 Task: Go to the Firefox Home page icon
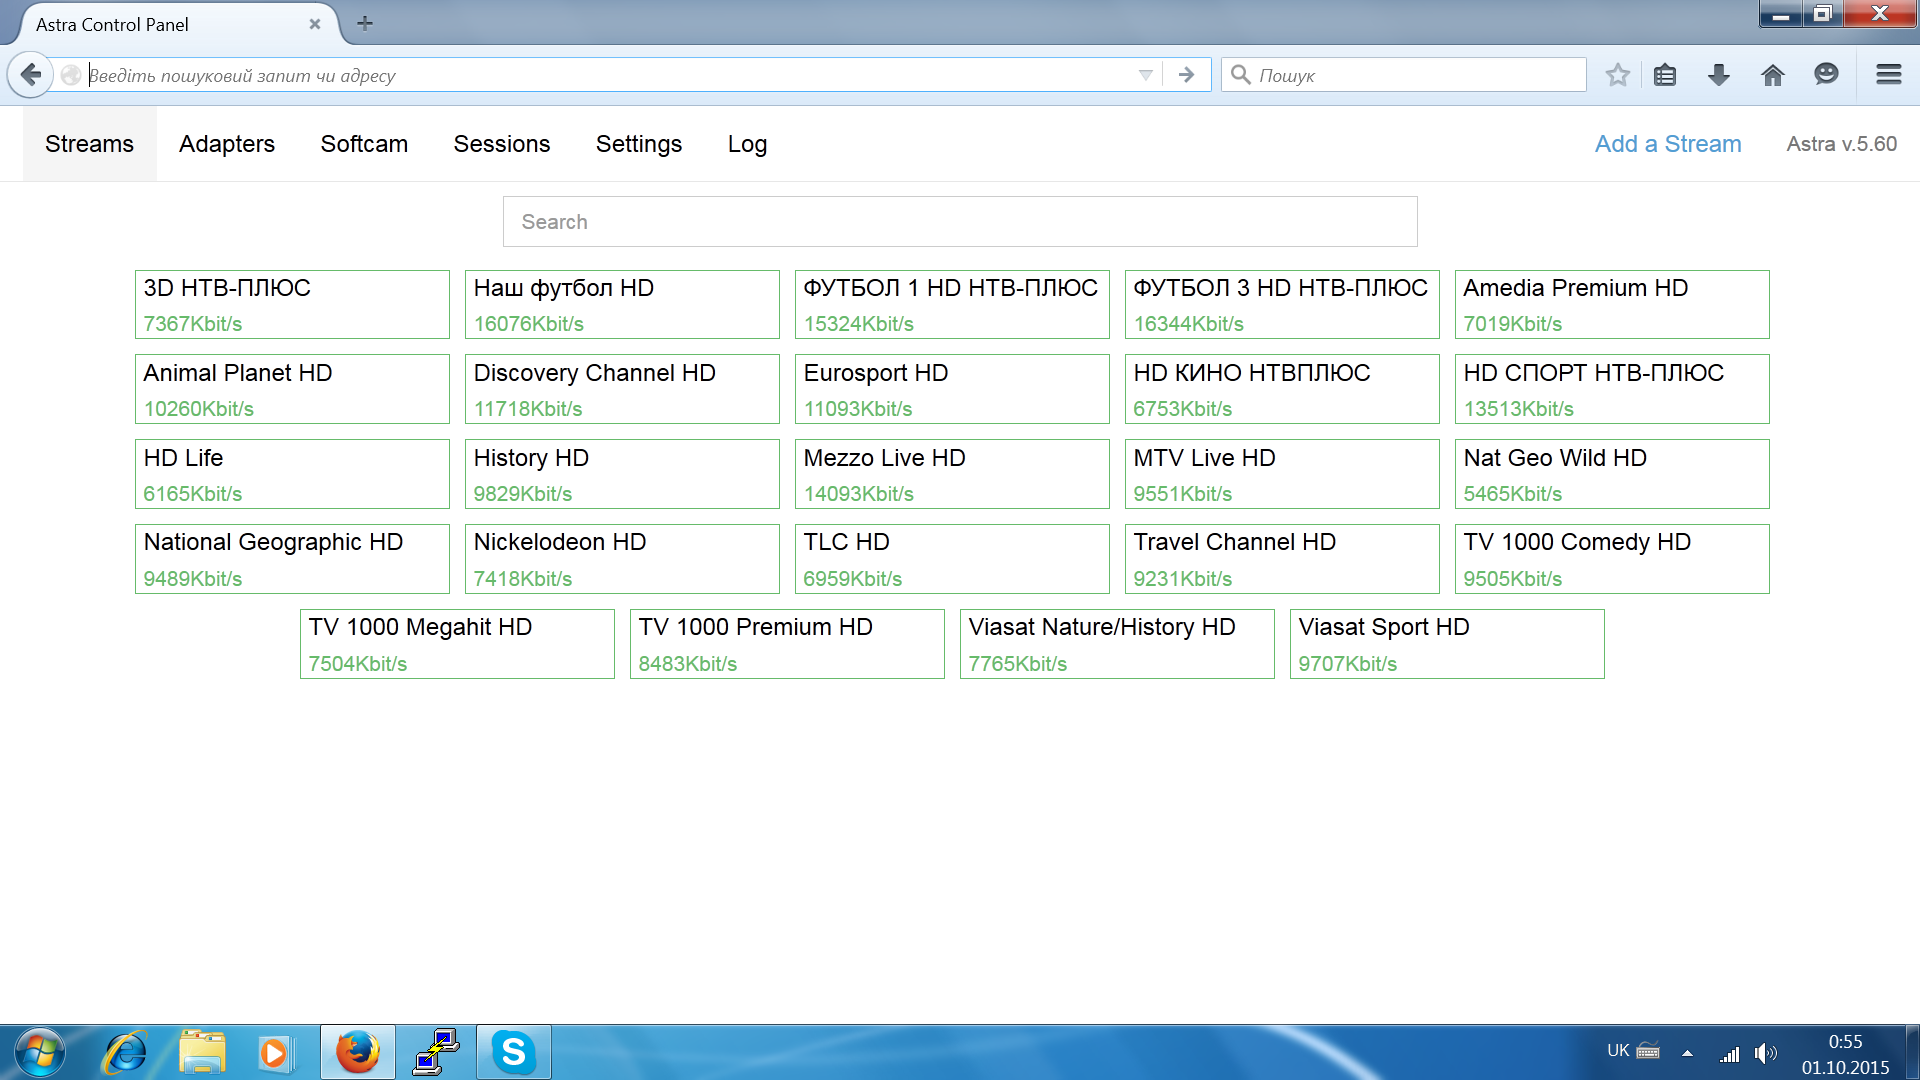pyautogui.click(x=1773, y=75)
